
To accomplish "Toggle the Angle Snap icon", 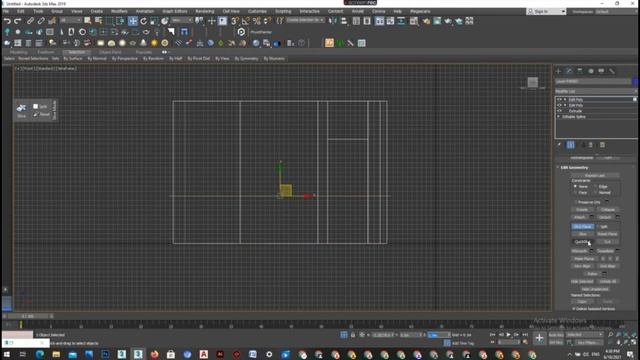I will pos(246,21).
